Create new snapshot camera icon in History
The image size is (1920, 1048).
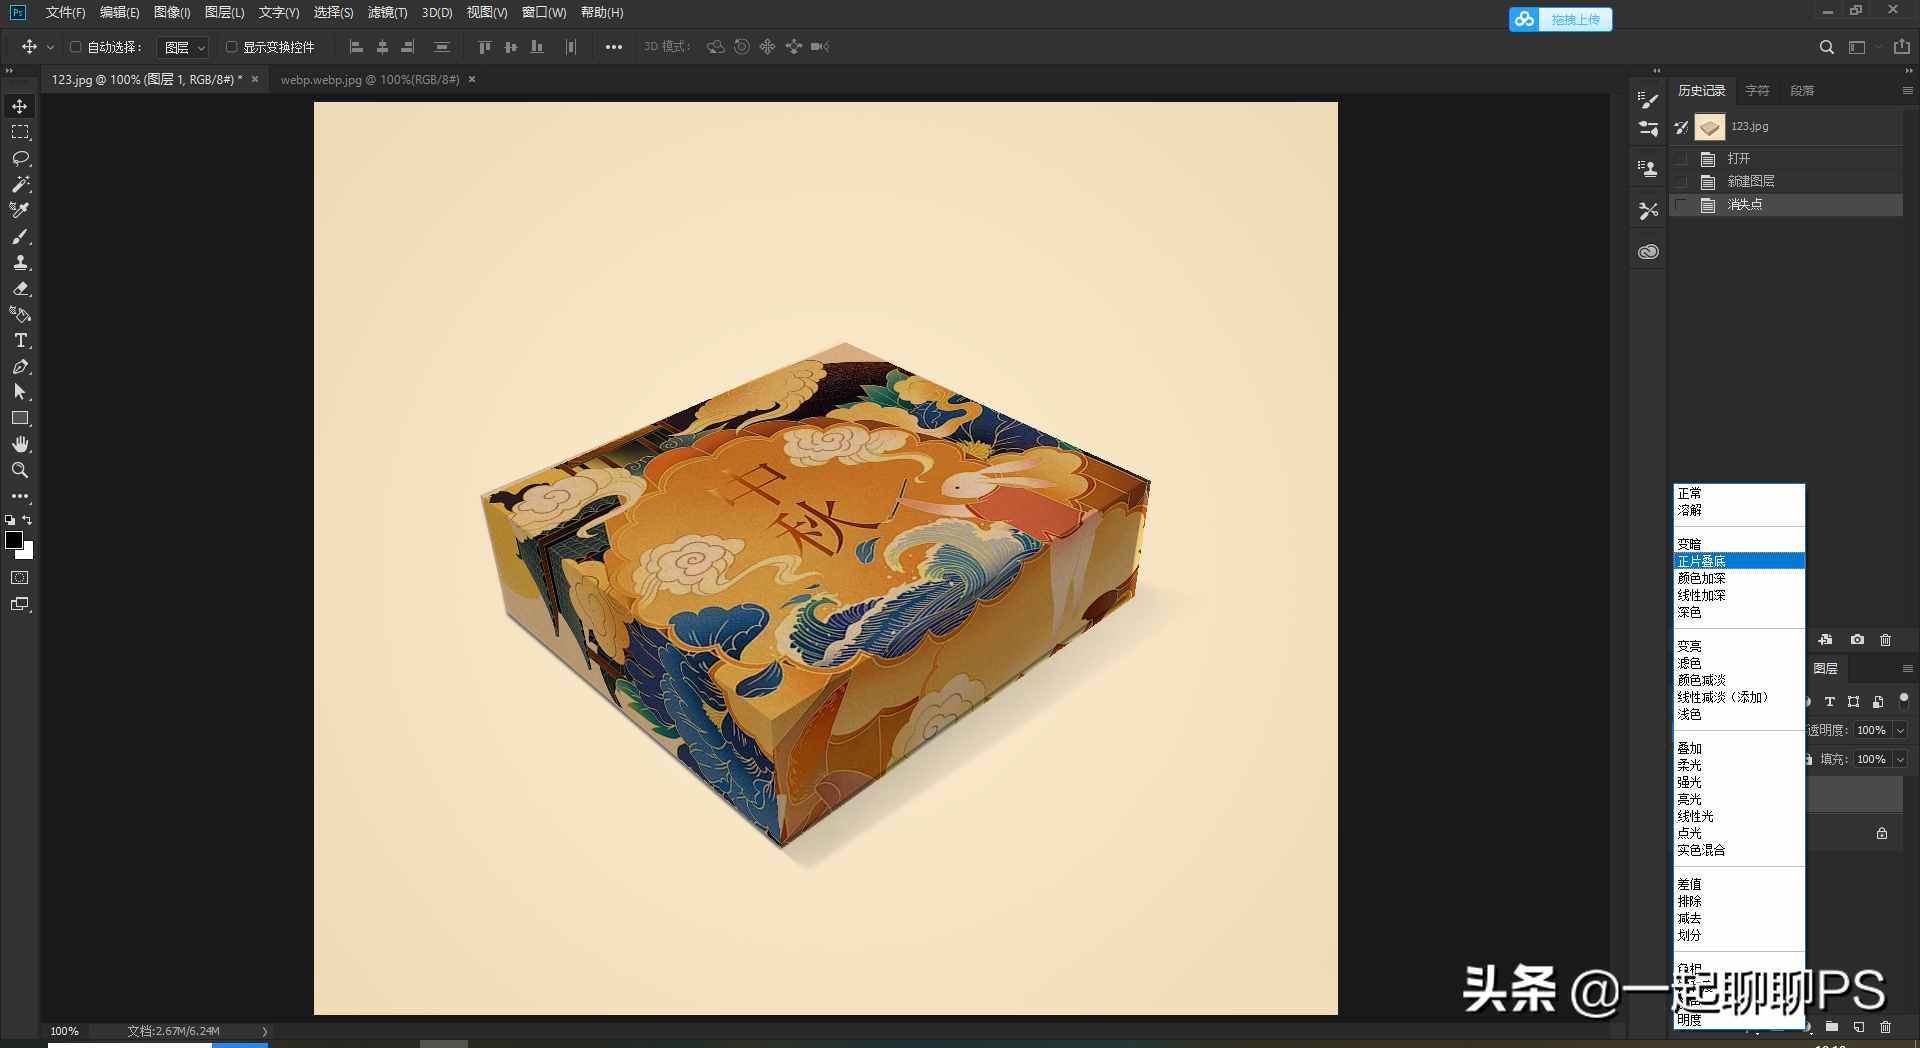[1857, 640]
